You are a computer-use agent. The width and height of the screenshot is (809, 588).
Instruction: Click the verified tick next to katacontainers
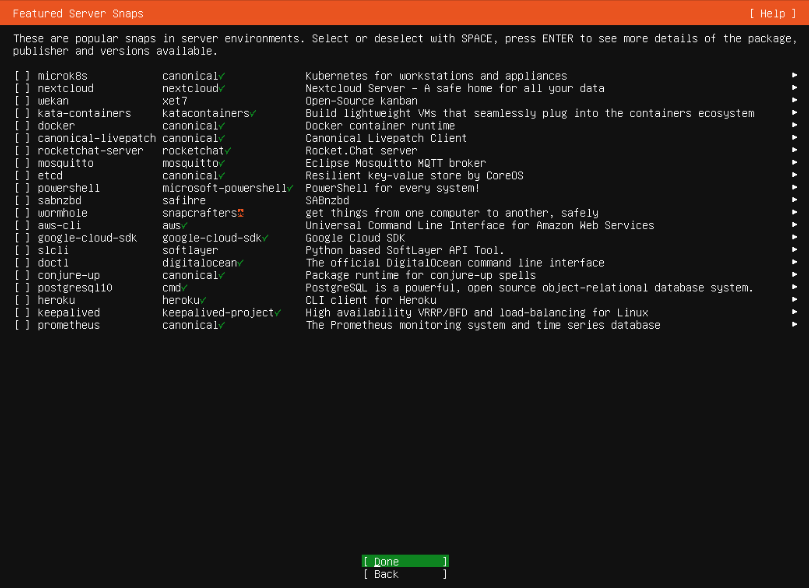[x=253, y=113]
